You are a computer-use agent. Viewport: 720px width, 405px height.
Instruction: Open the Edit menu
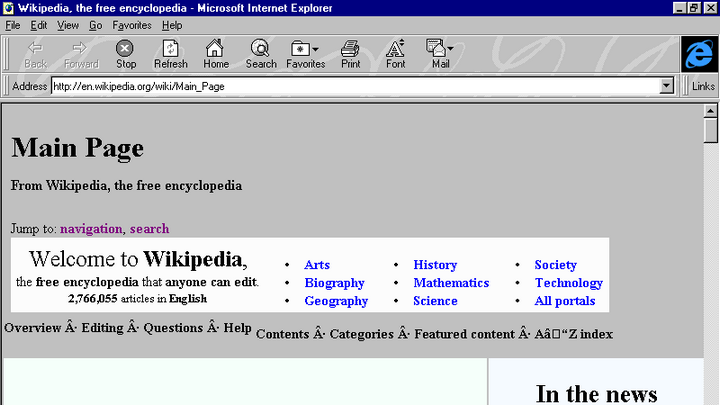39,25
